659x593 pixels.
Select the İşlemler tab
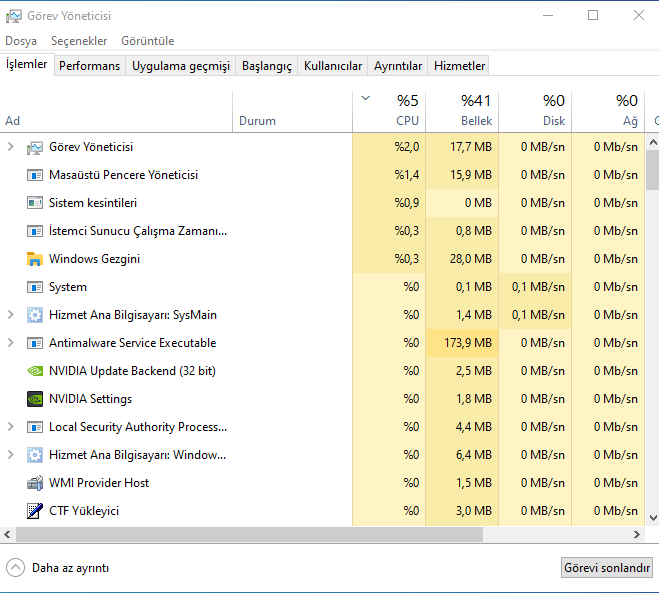click(x=27, y=64)
